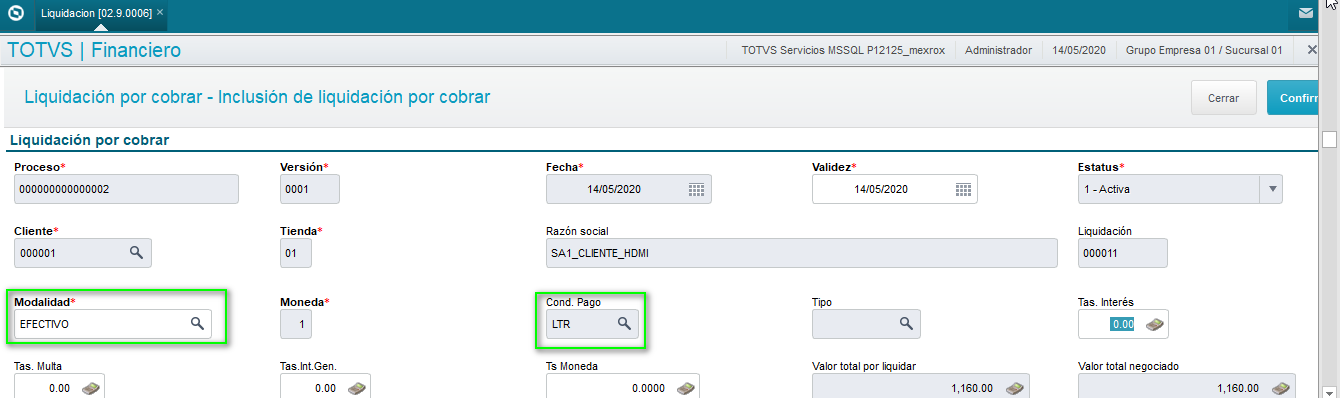Close the Liquidacion [02.9.0006] tab

tap(160, 12)
